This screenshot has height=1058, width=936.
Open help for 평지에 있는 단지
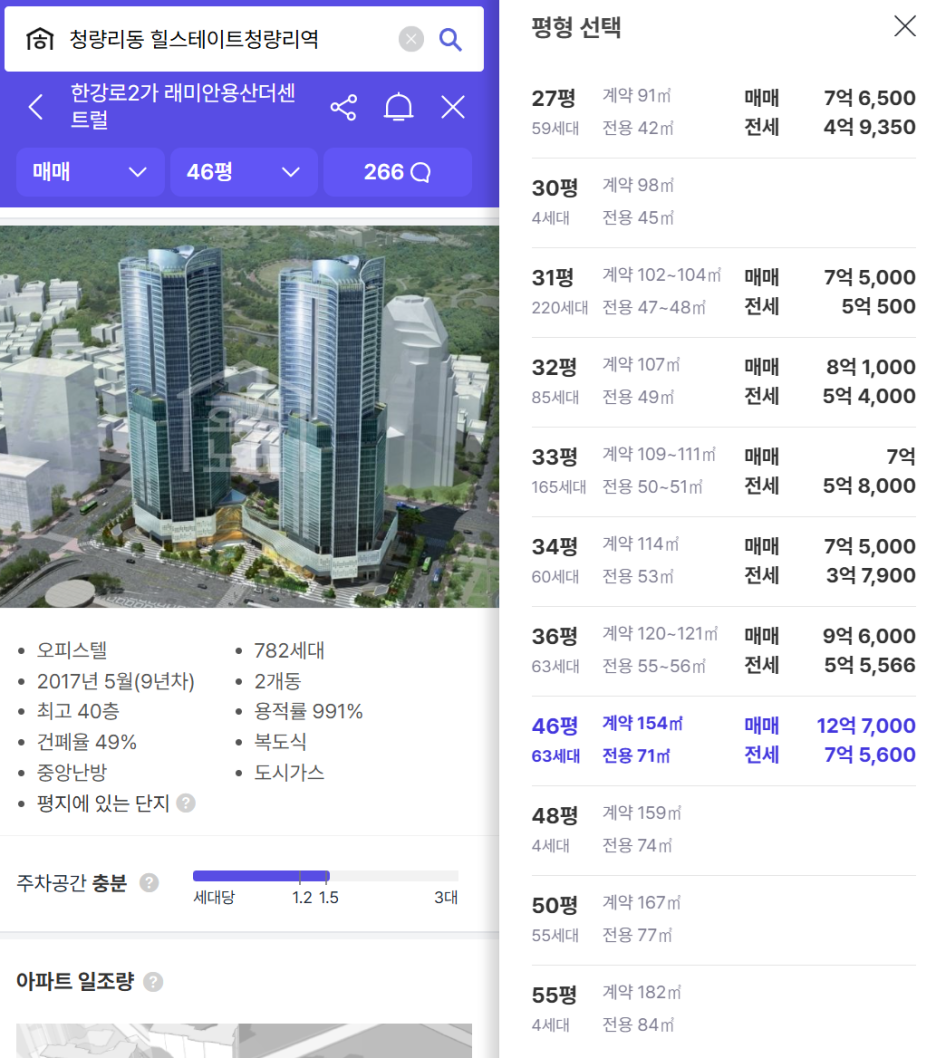(x=186, y=803)
